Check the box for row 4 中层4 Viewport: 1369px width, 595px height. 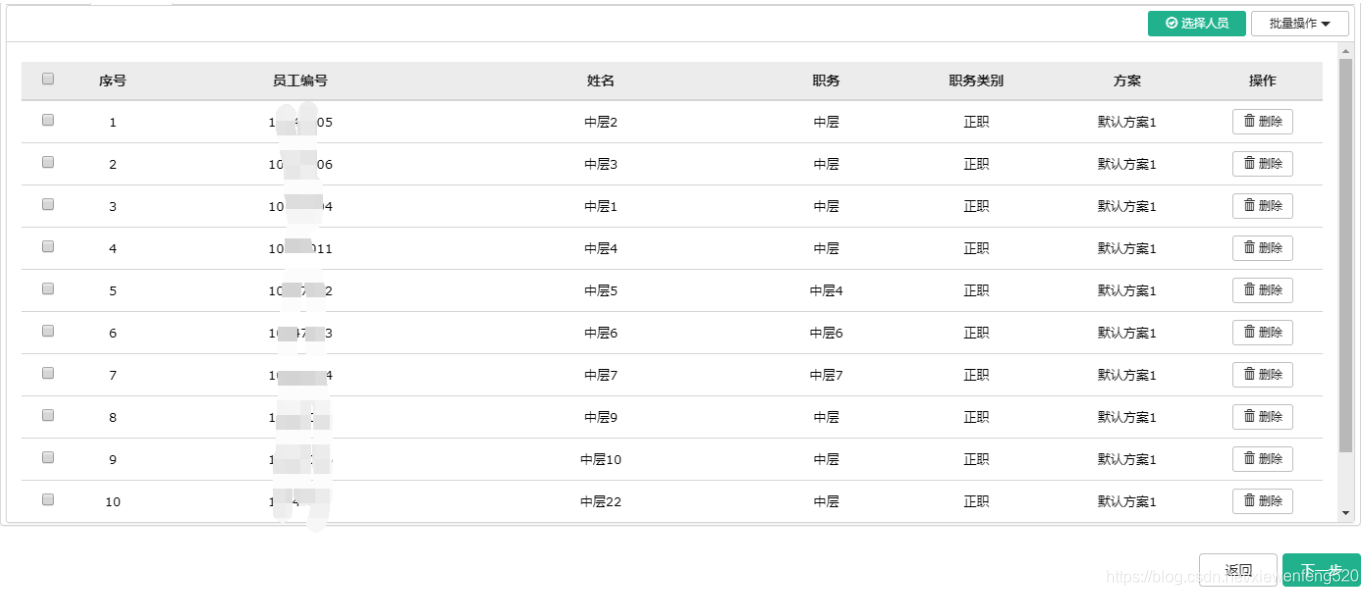(x=48, y=246)
